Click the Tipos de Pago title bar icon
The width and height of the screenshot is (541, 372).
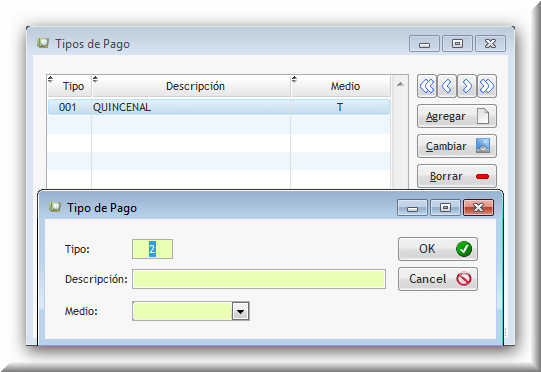(43, 43)
